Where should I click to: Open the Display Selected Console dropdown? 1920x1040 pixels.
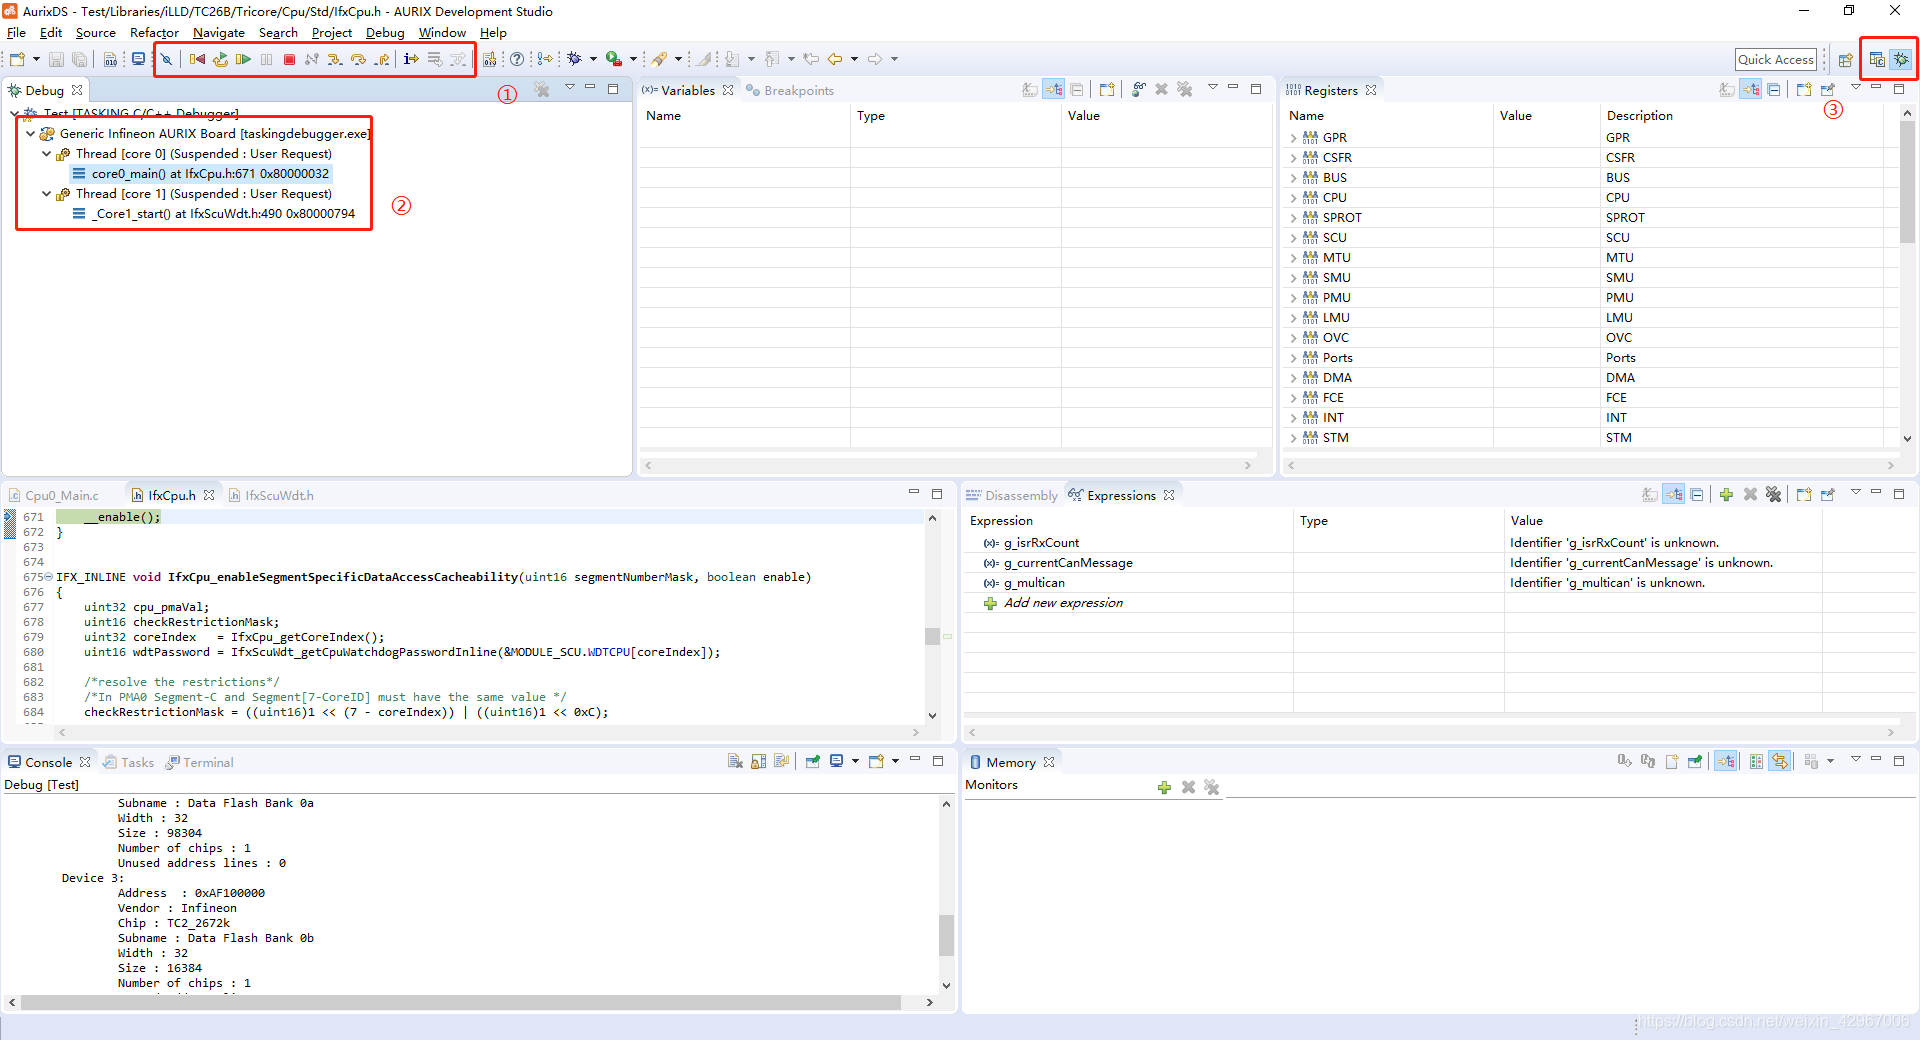855,761
